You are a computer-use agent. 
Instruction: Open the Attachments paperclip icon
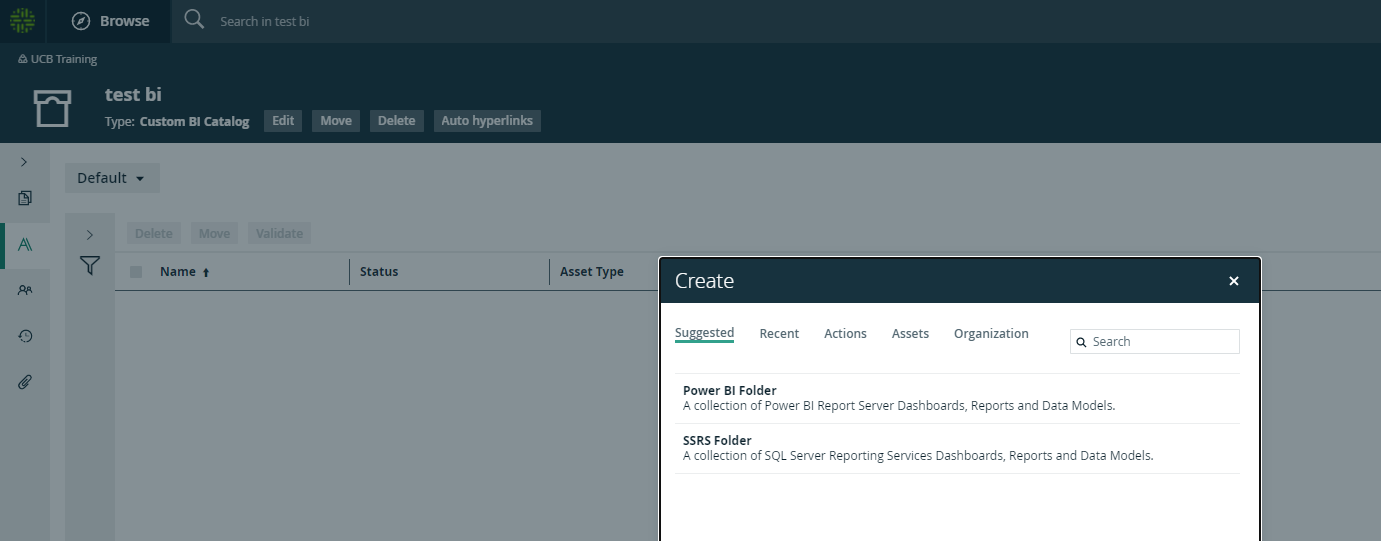tap(25, 382)
